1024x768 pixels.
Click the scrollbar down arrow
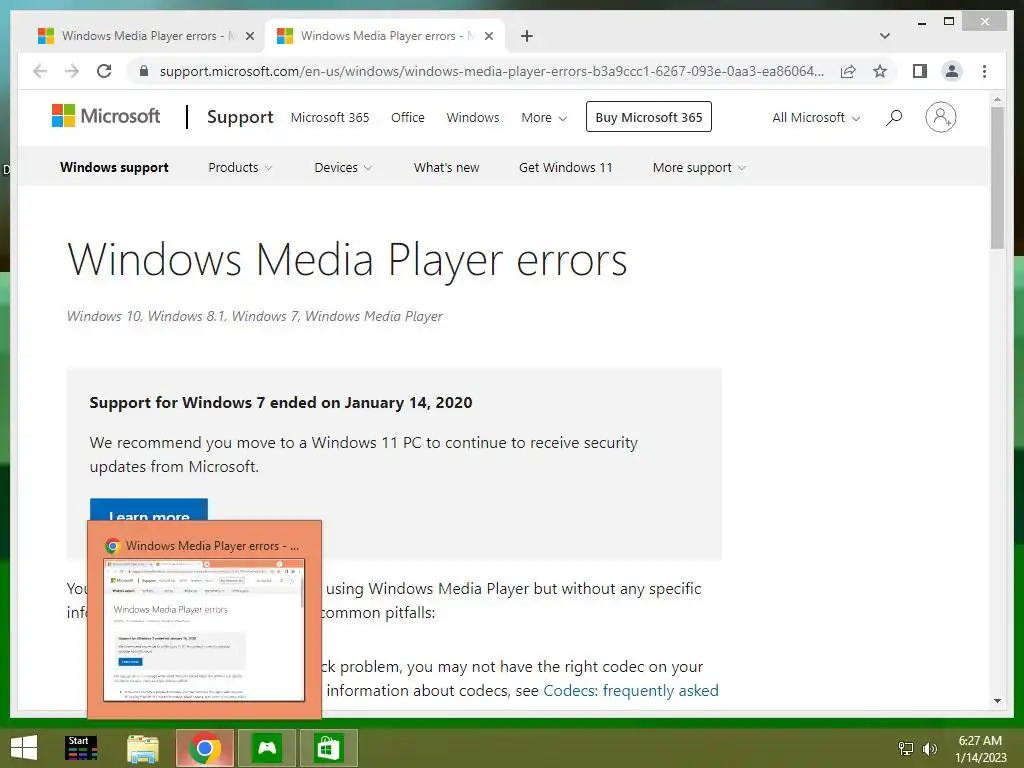pyautogui.click(x=997, y=701)
